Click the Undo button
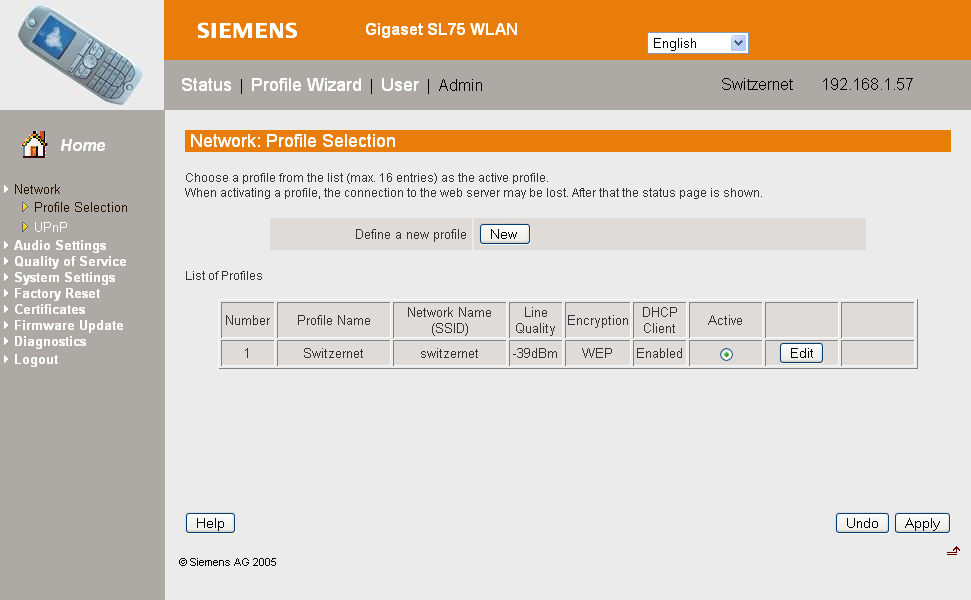971x600 pixels. point(862,523)
